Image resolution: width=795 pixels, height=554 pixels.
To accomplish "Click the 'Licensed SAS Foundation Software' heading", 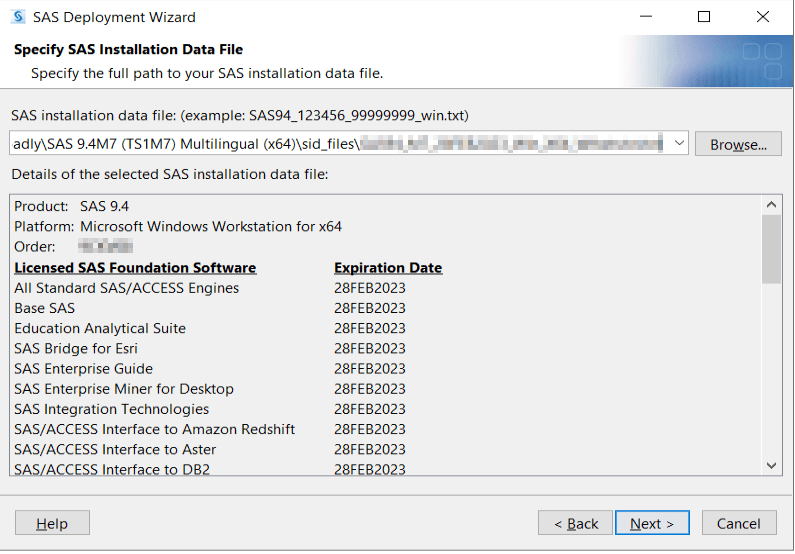I will (x=135, y=268).
